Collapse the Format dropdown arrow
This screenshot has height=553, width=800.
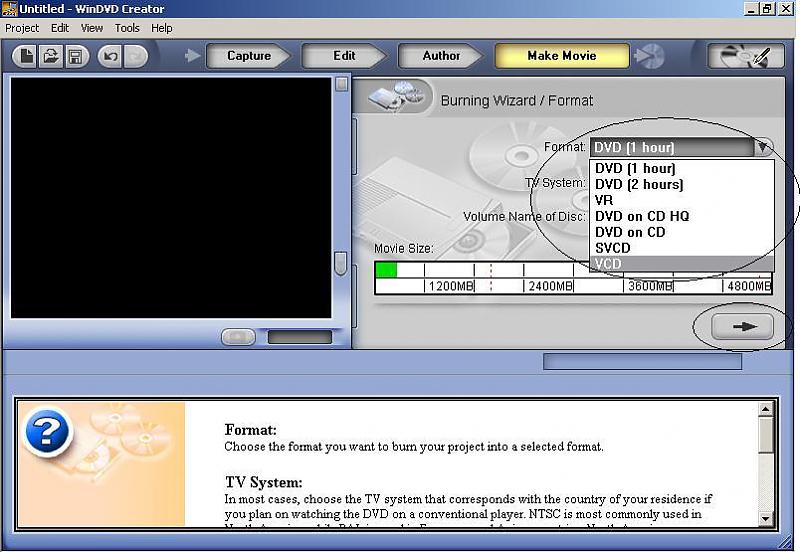[763, 147]
